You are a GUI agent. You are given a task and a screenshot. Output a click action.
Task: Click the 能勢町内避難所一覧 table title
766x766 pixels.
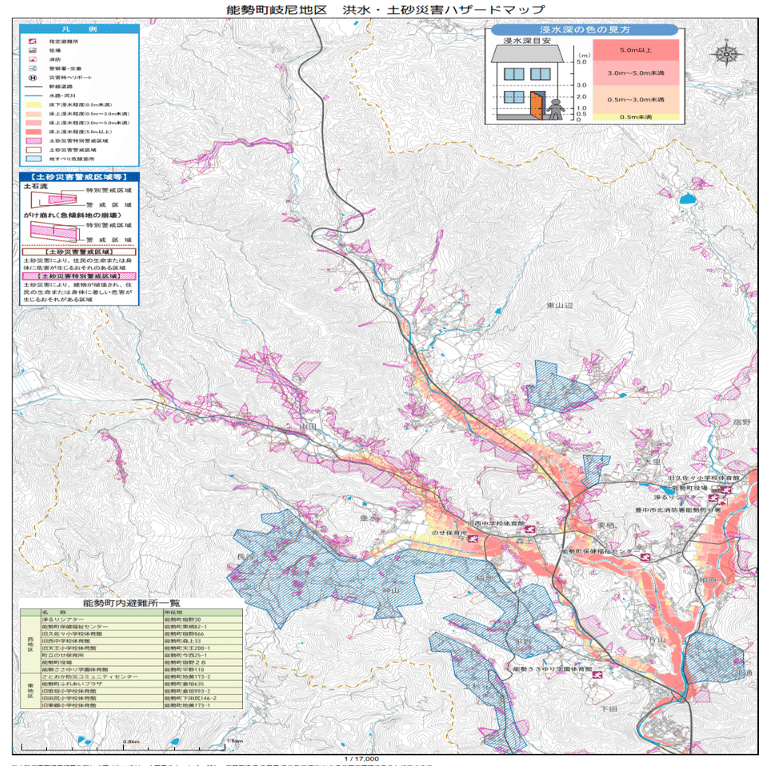click(131, 602)
